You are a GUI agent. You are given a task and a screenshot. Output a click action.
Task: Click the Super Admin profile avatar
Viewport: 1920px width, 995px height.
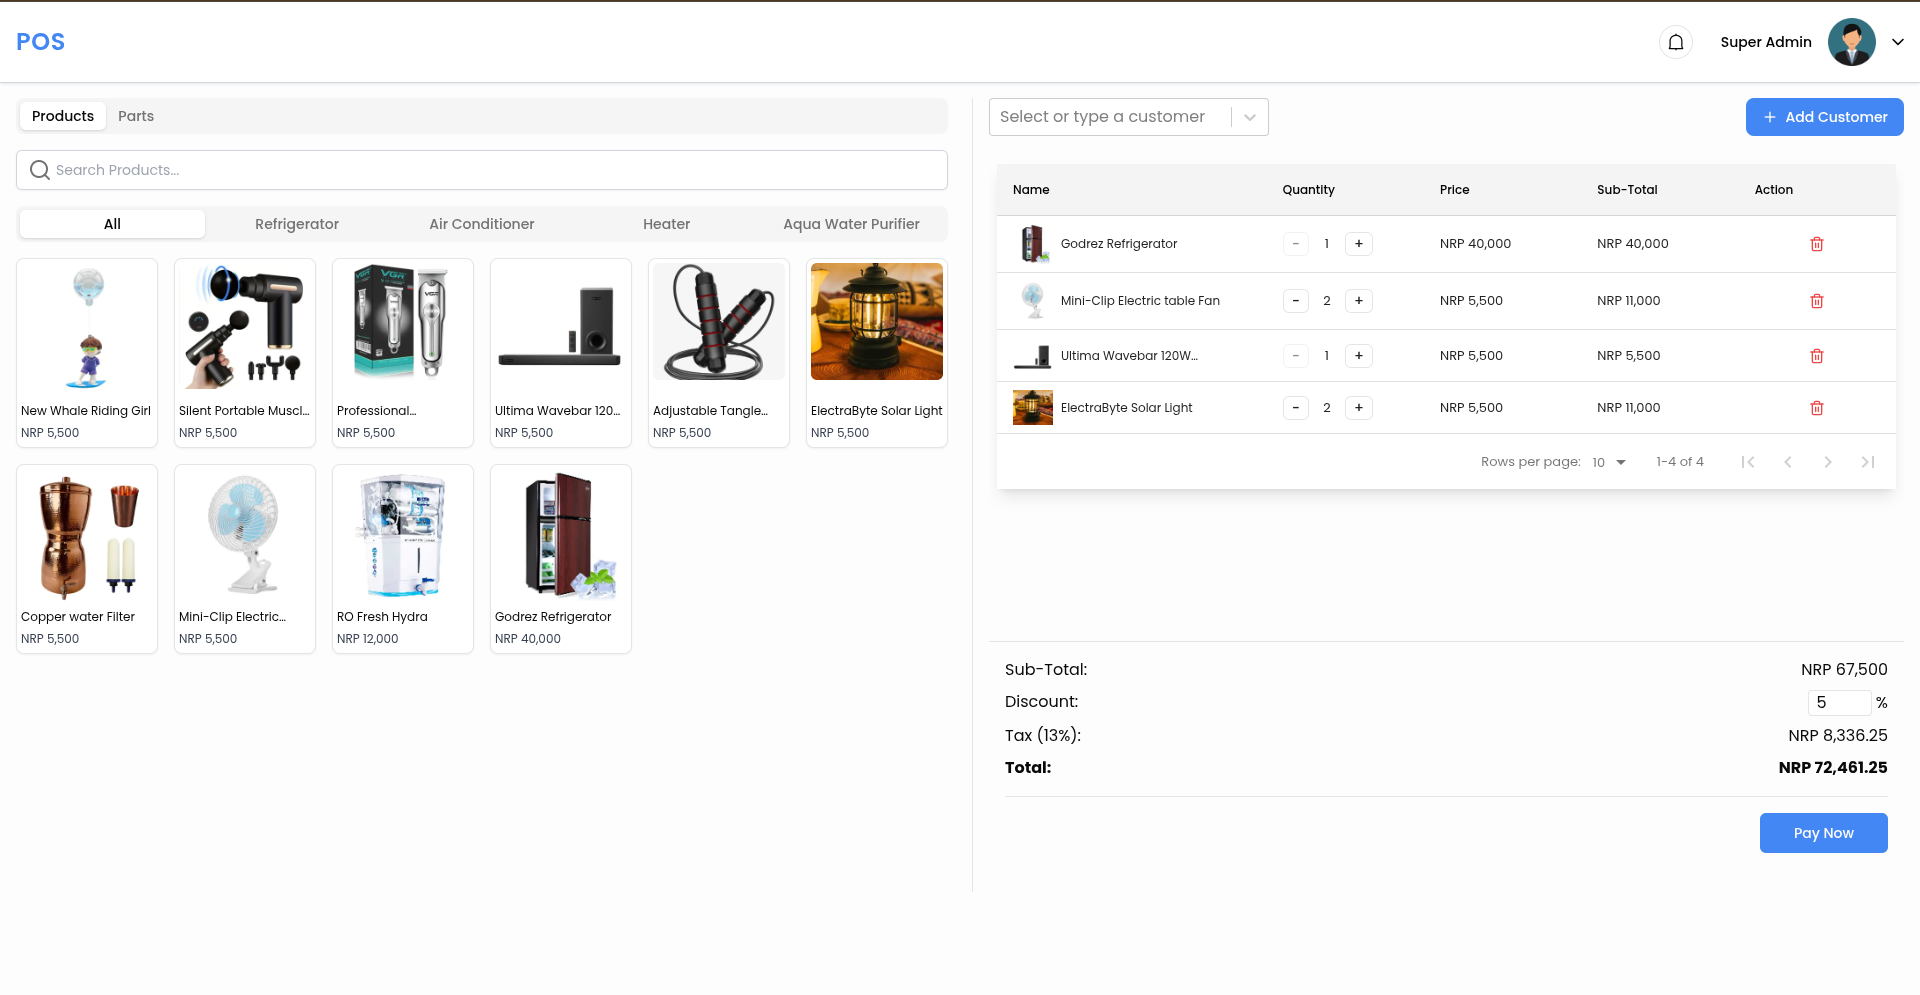pos(1851,42)
